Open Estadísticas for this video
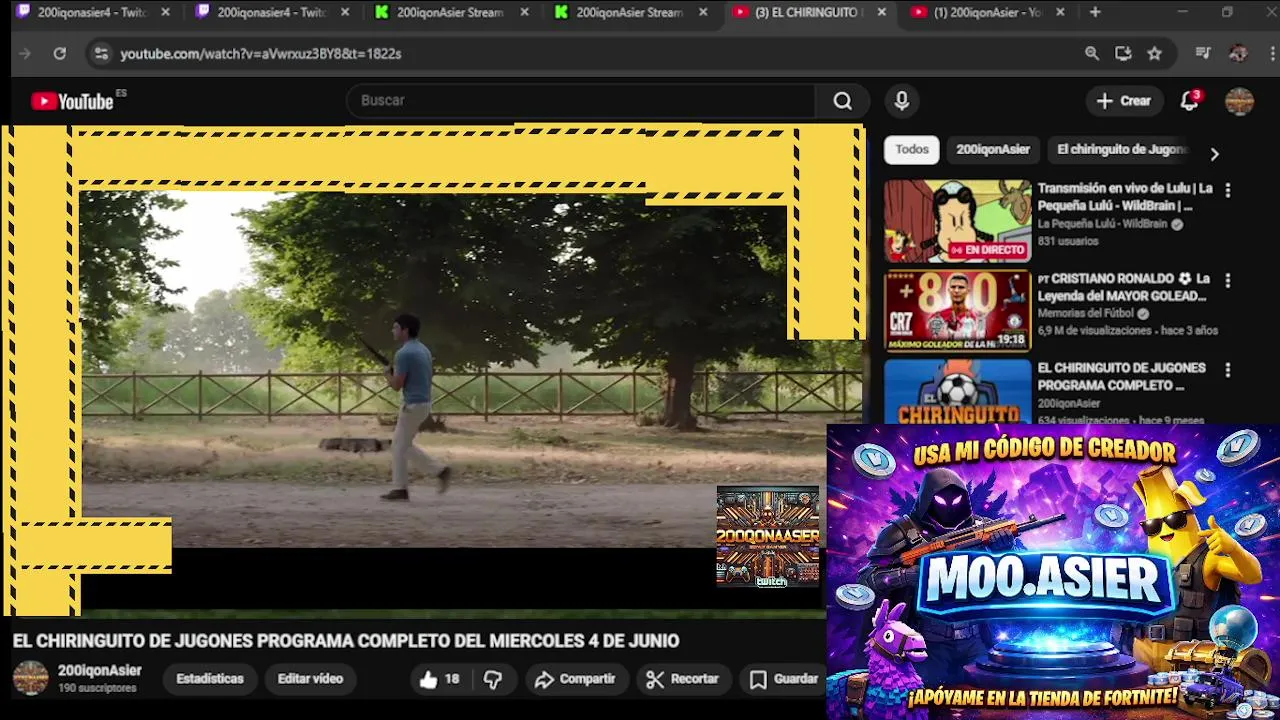Screen dimensions: 1280x720 click(210, 679)
